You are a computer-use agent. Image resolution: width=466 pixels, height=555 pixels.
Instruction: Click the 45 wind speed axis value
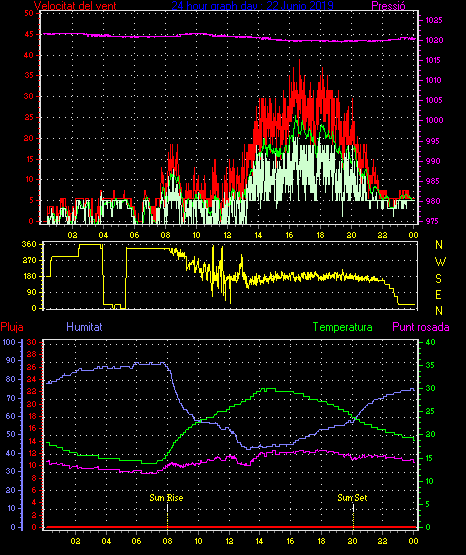(x=29, y=34)
